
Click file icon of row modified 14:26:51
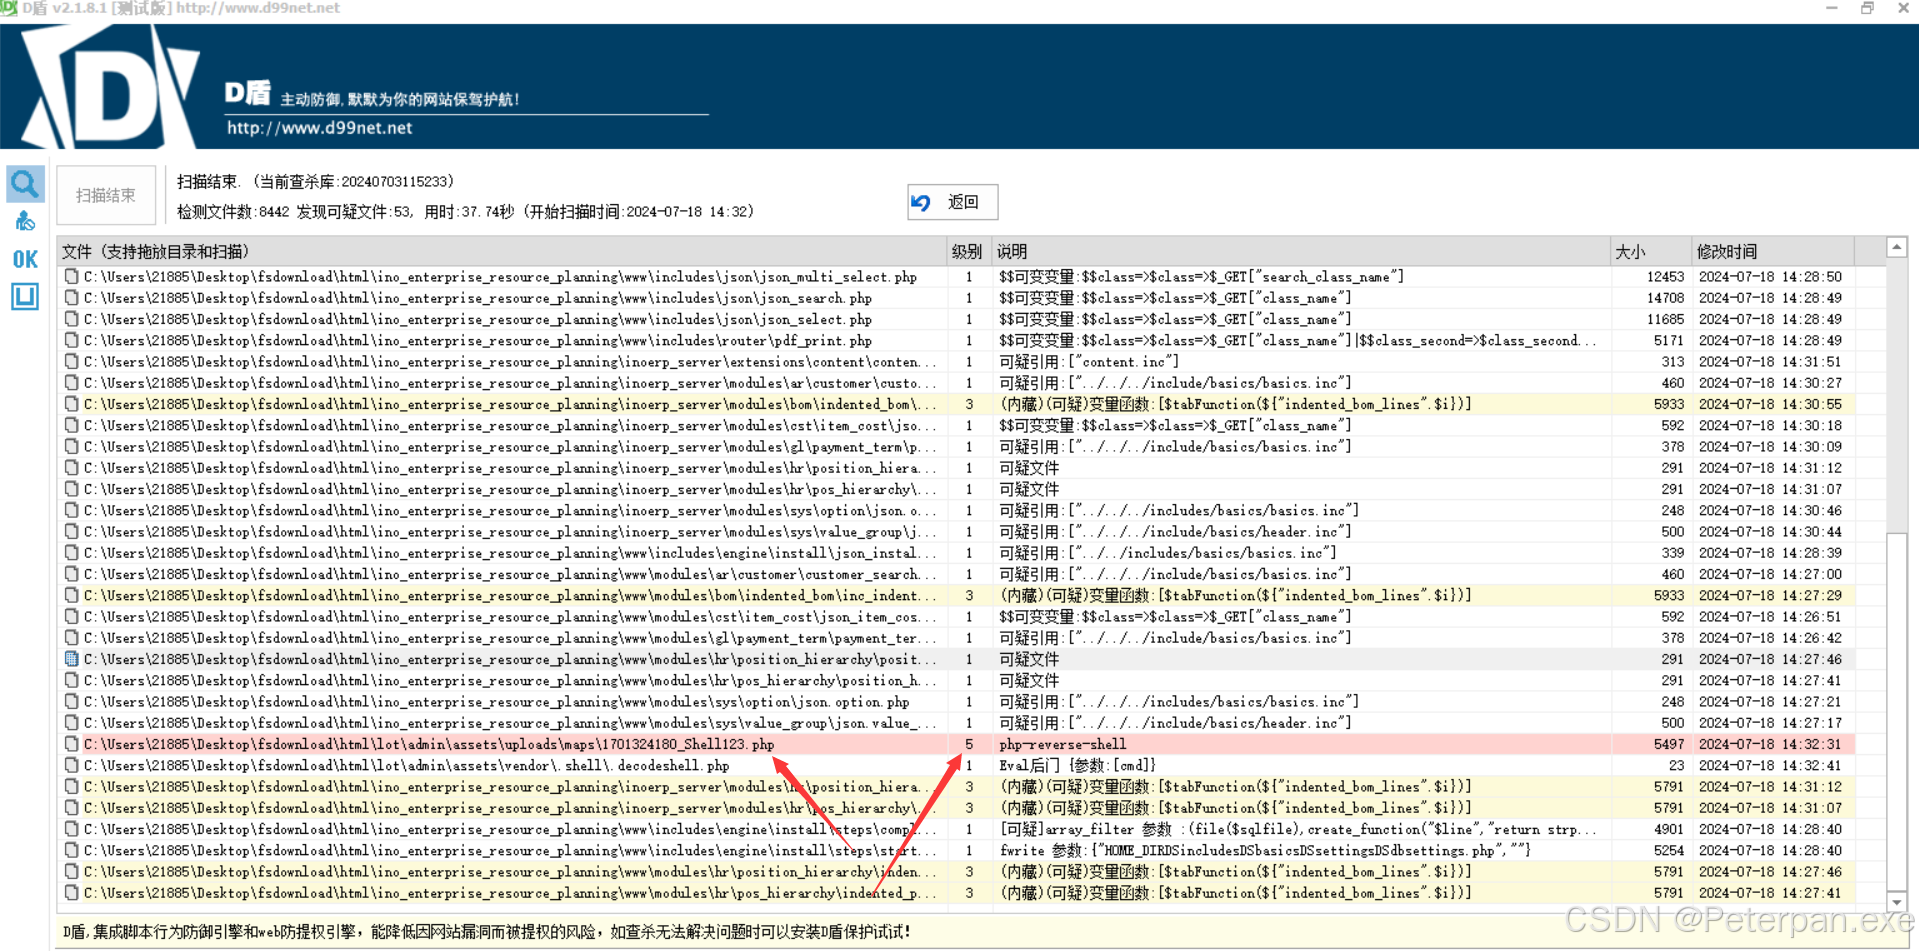pos(71,616)
